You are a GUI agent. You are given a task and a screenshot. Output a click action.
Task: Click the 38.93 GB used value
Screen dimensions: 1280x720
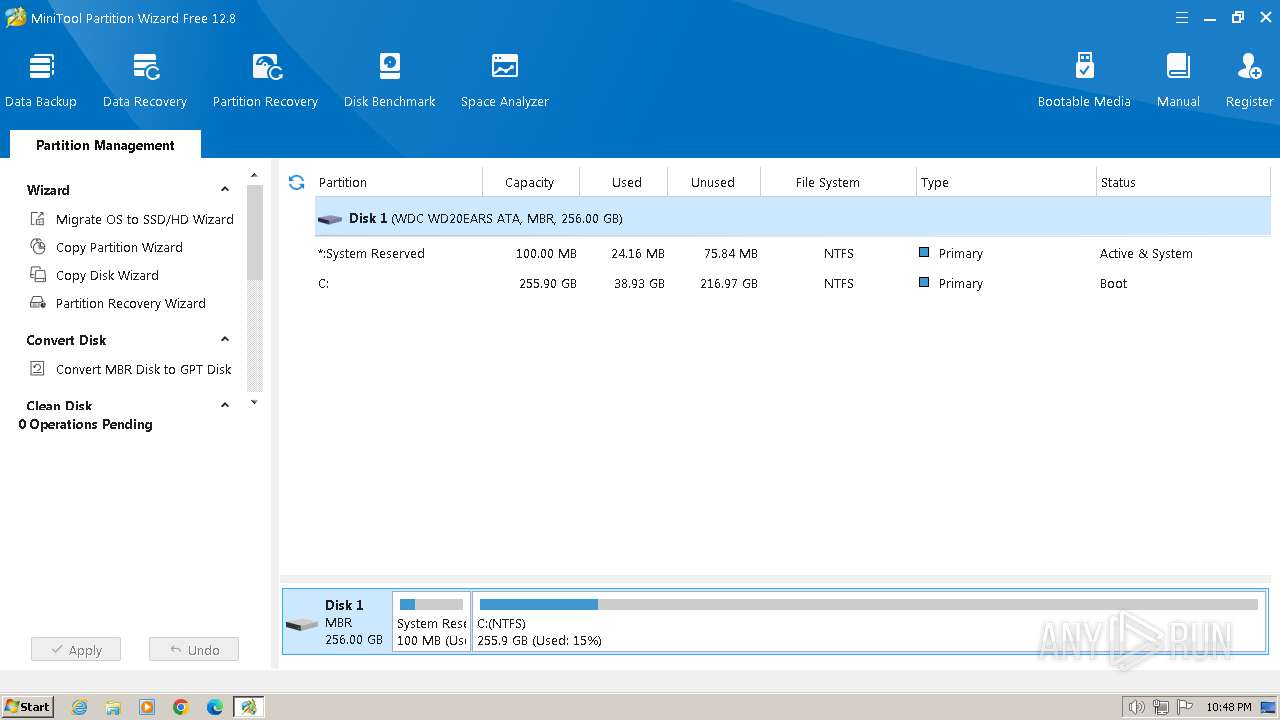[640, 283]
